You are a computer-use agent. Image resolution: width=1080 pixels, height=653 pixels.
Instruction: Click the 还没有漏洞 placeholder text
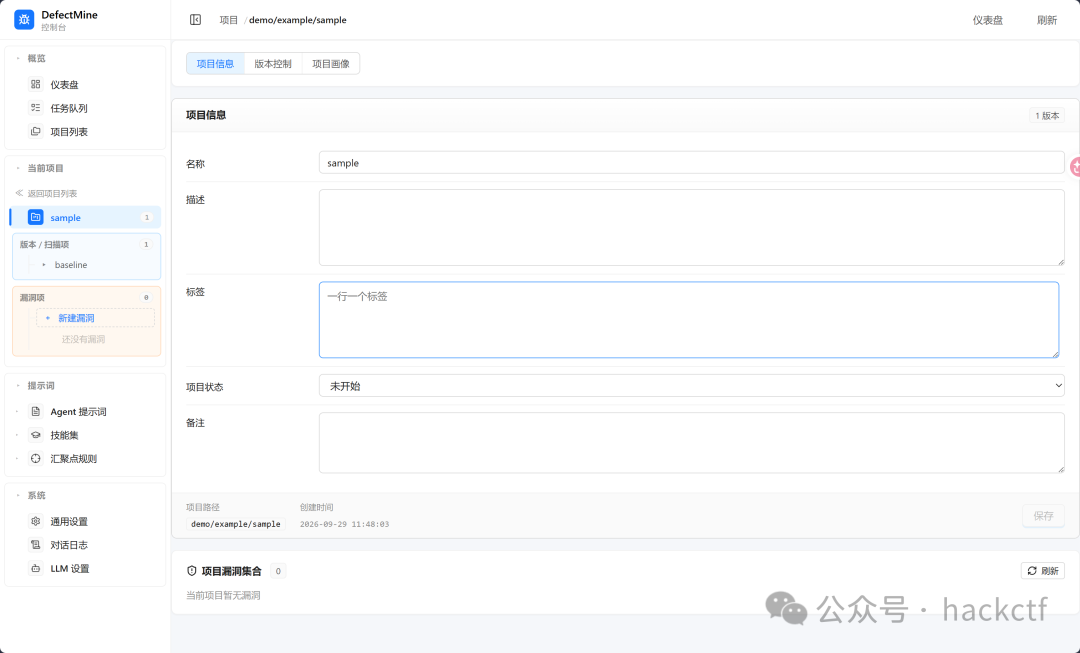point(83,339)
